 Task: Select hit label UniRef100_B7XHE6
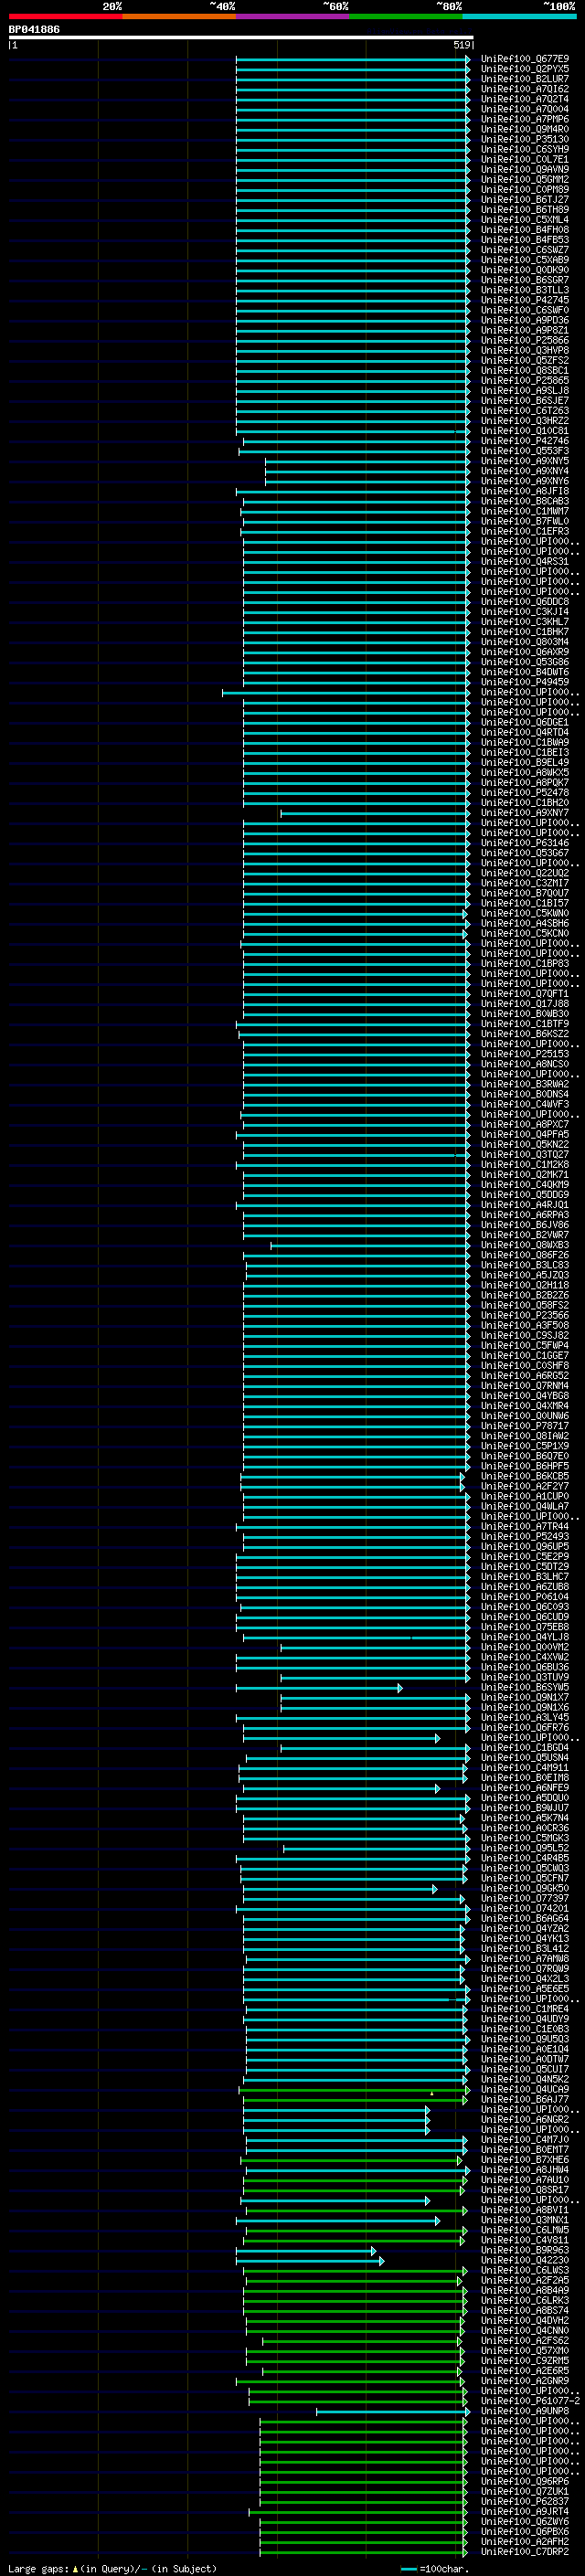point(525,2160)
